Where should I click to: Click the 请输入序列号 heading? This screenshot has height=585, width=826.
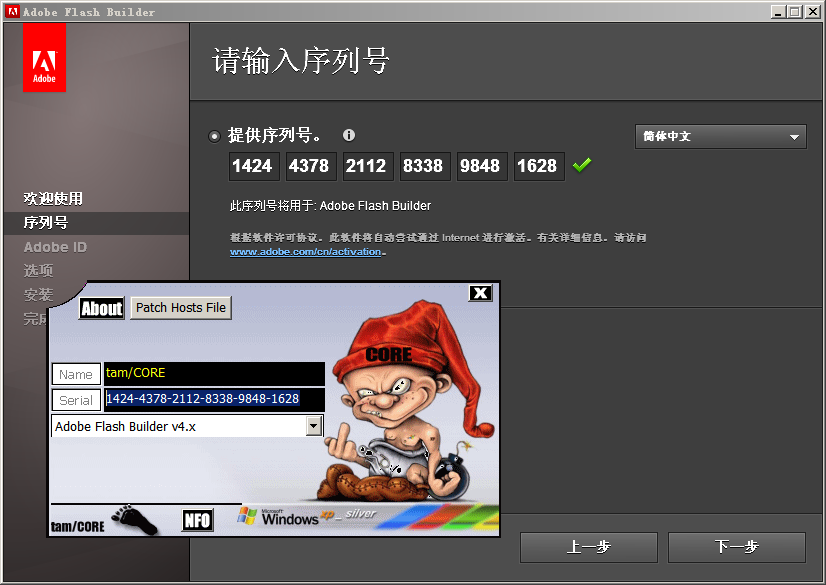pos(301,61)
